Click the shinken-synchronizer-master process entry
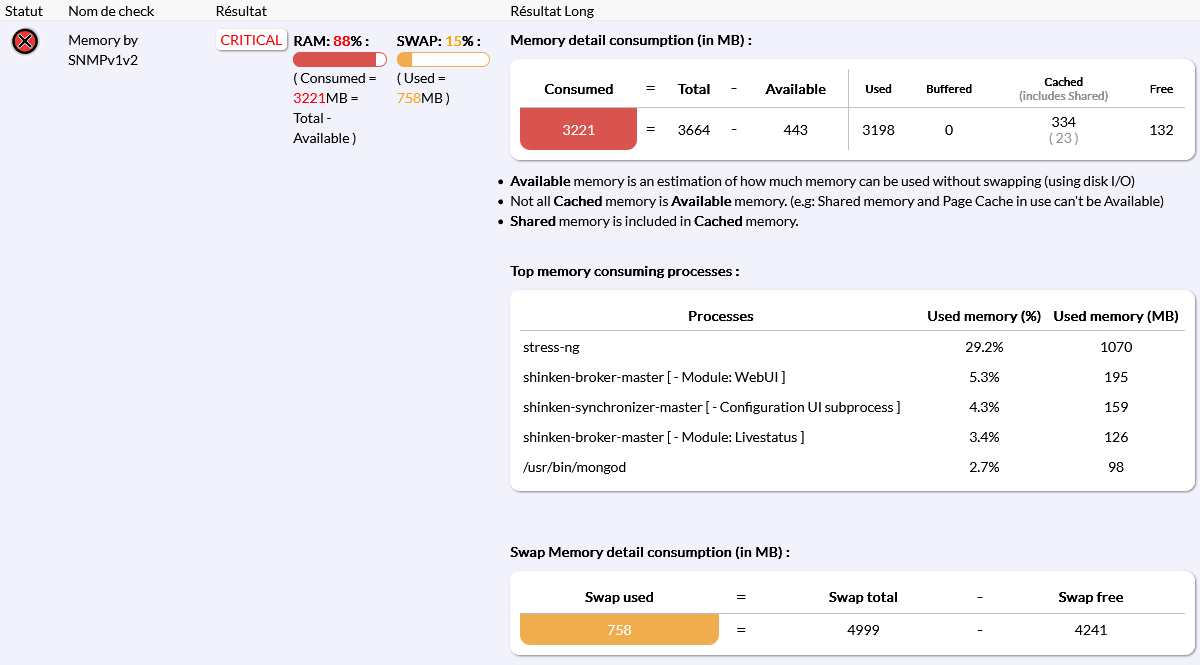 [711, 407]
